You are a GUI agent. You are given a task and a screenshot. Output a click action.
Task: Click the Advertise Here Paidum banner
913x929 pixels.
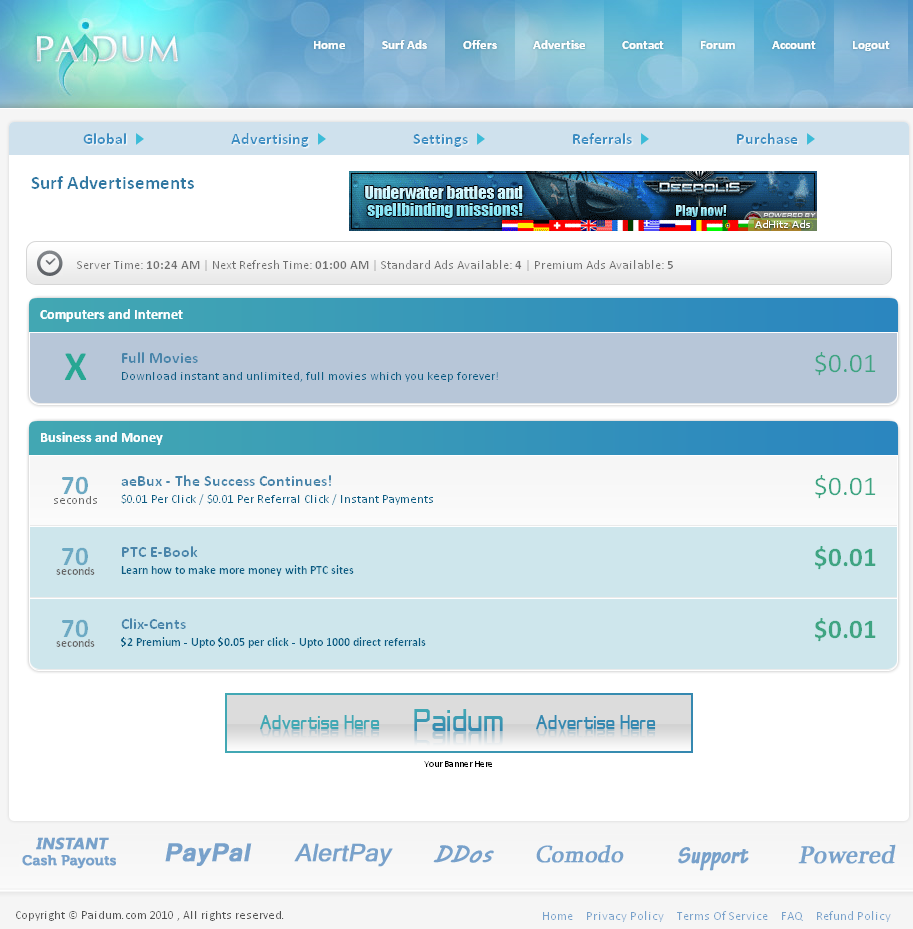(x=459, y=723)
